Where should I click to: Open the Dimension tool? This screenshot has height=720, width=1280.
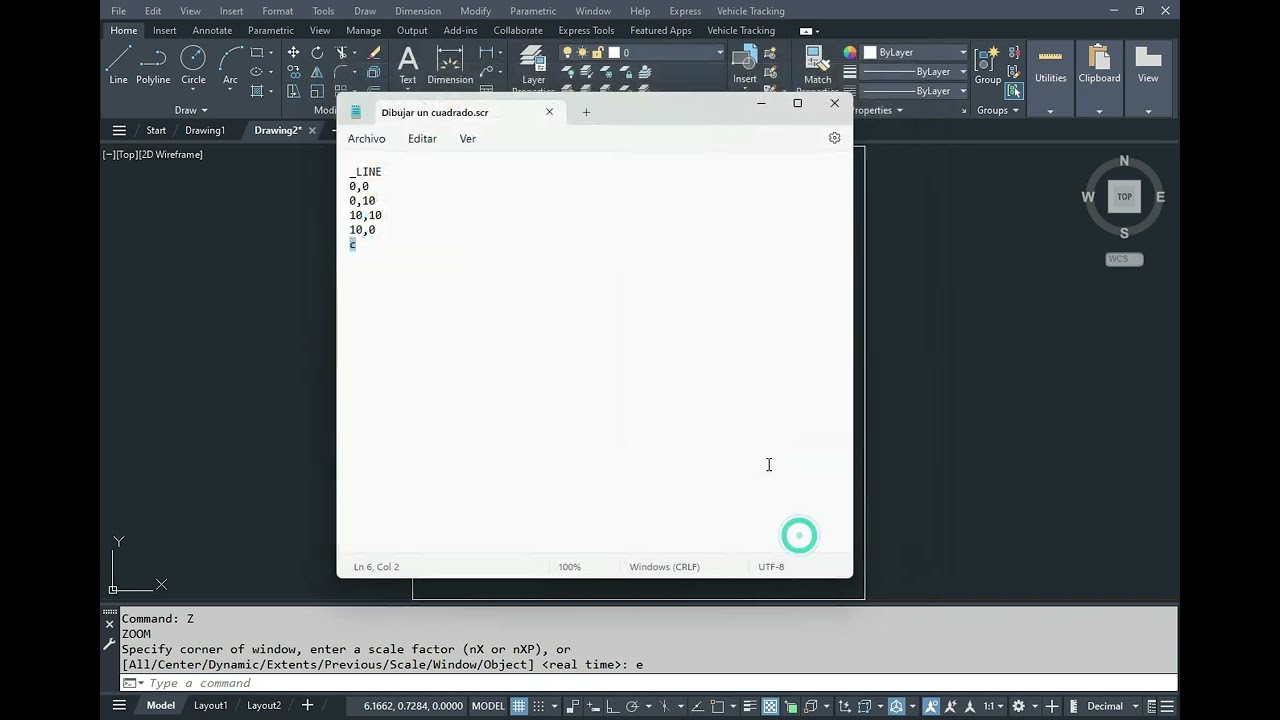(450, 64)
